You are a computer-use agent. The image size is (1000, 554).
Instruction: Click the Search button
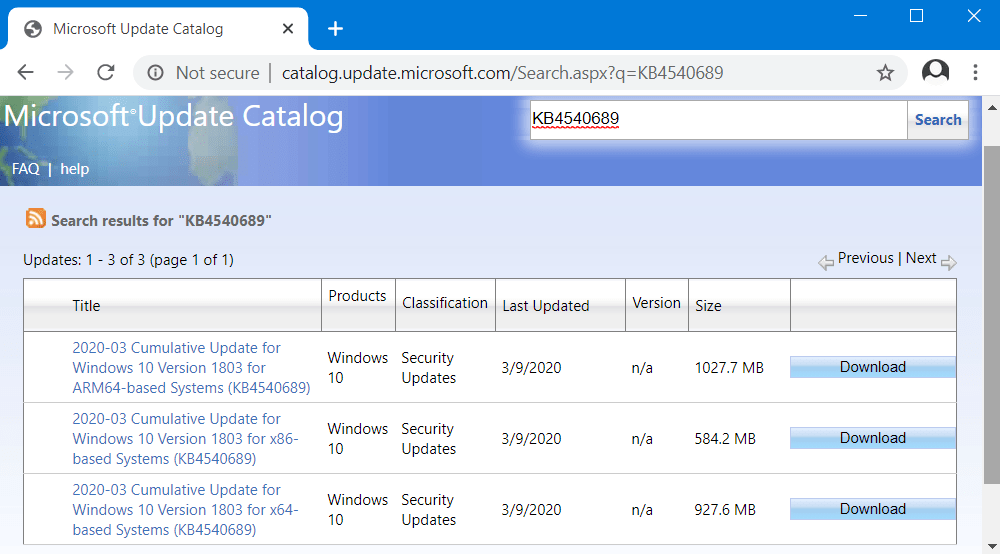pos(938,119)
